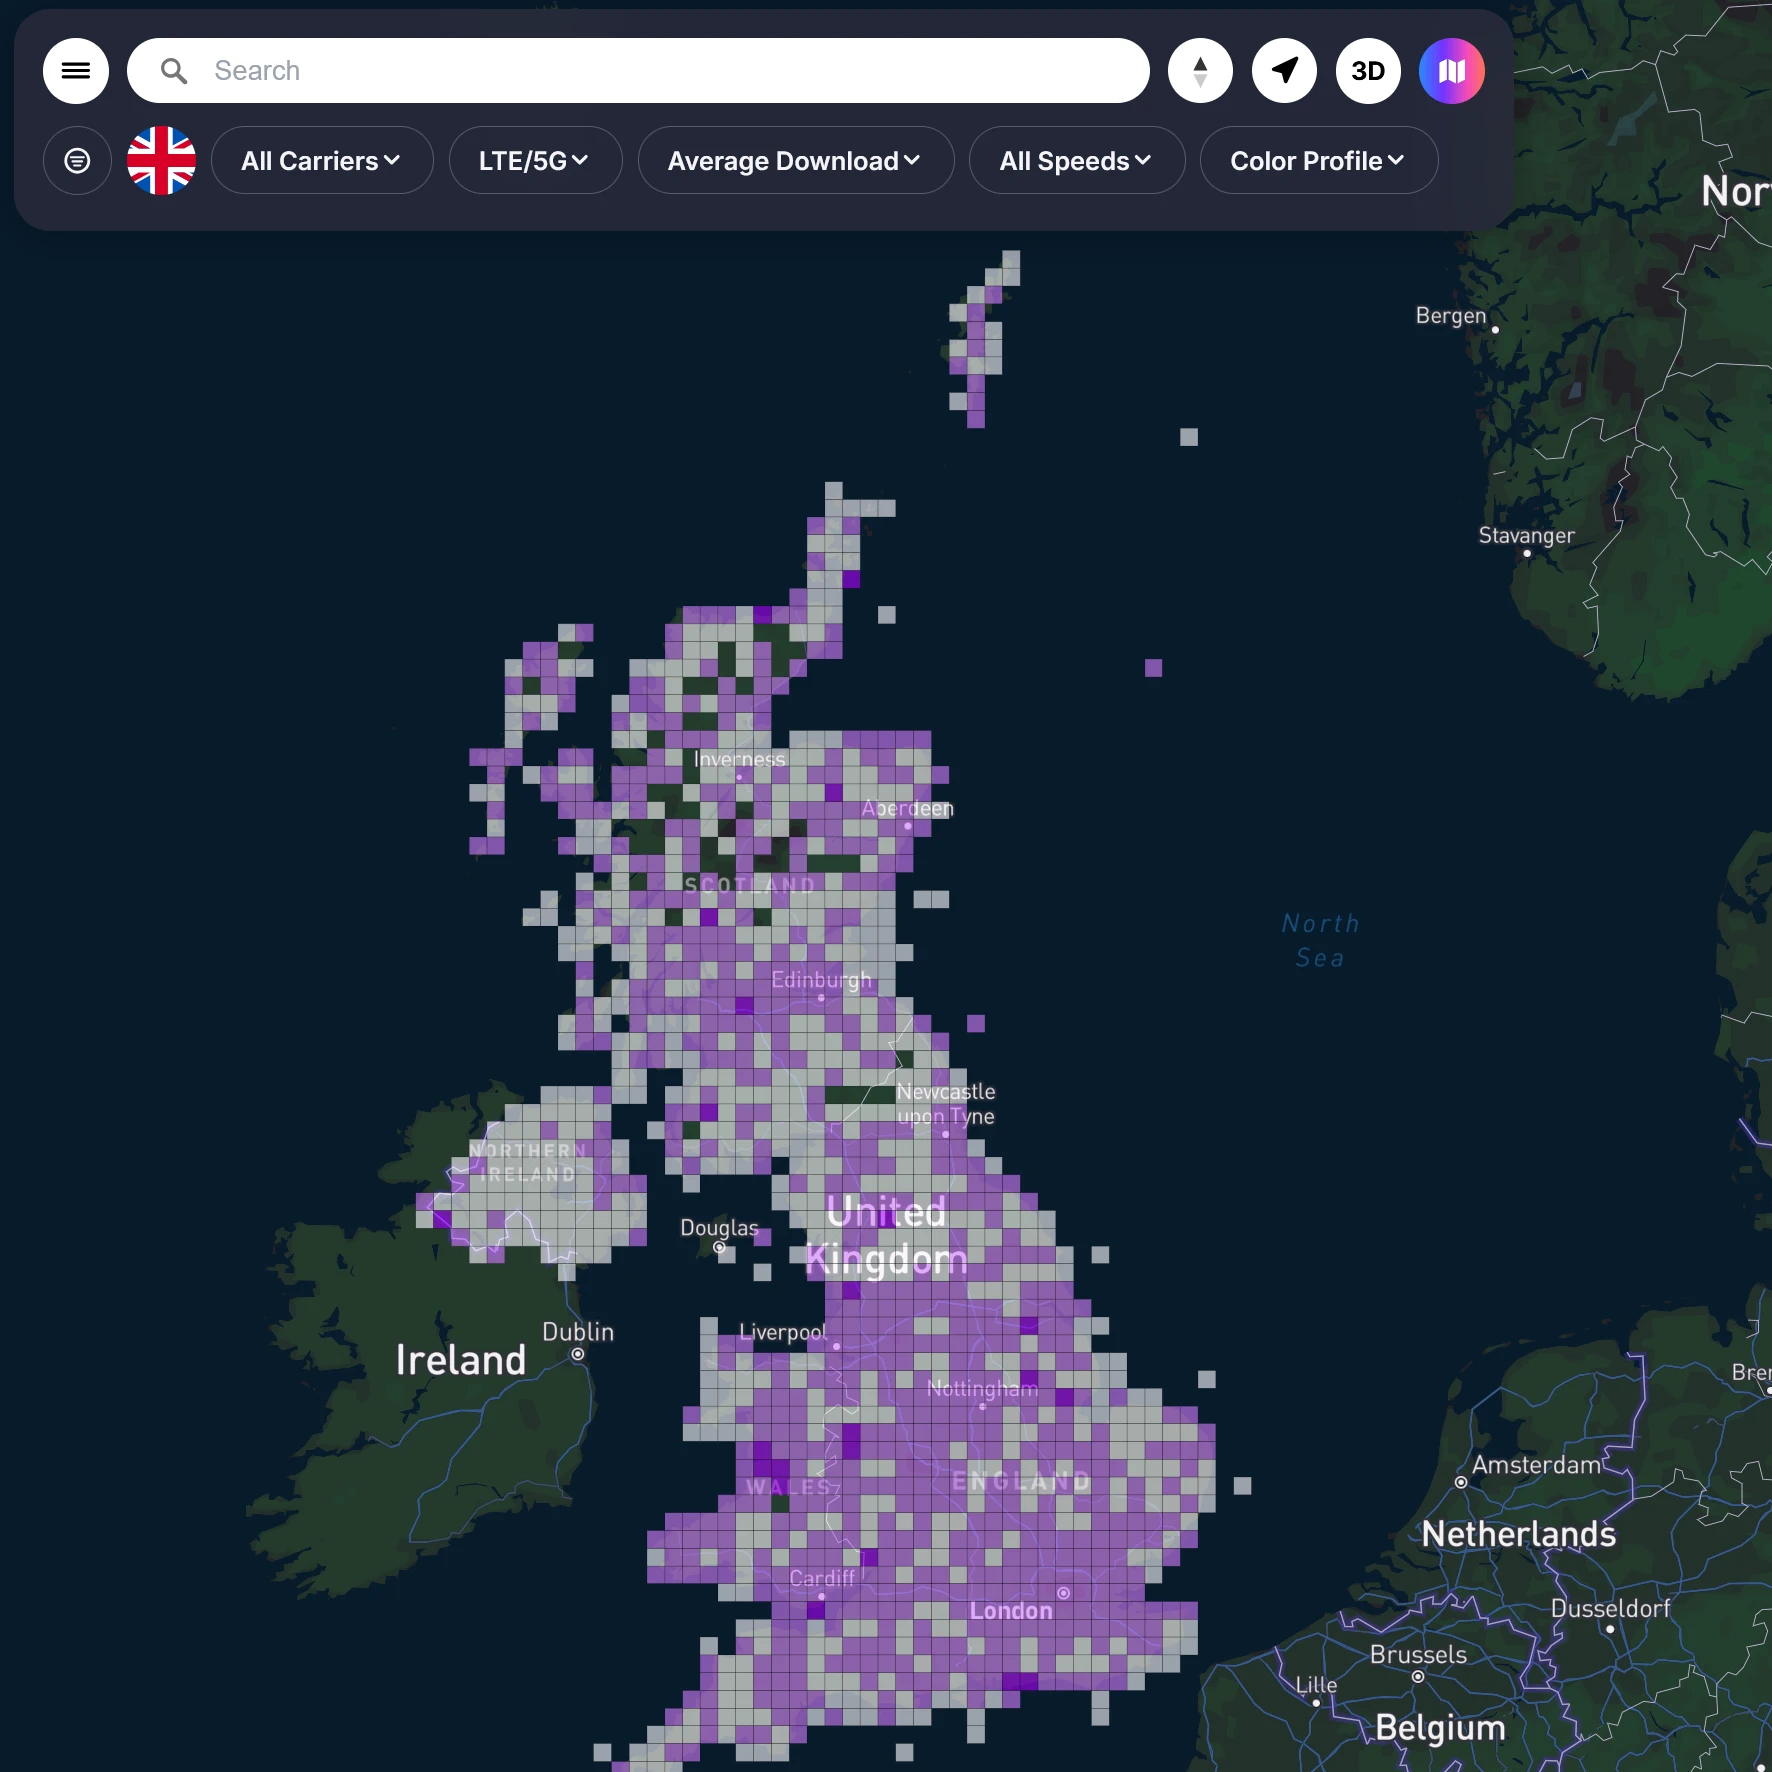Open the hamburger main menu
The height and width of the screenshot is (1772, 1772).
click(76, 71)
